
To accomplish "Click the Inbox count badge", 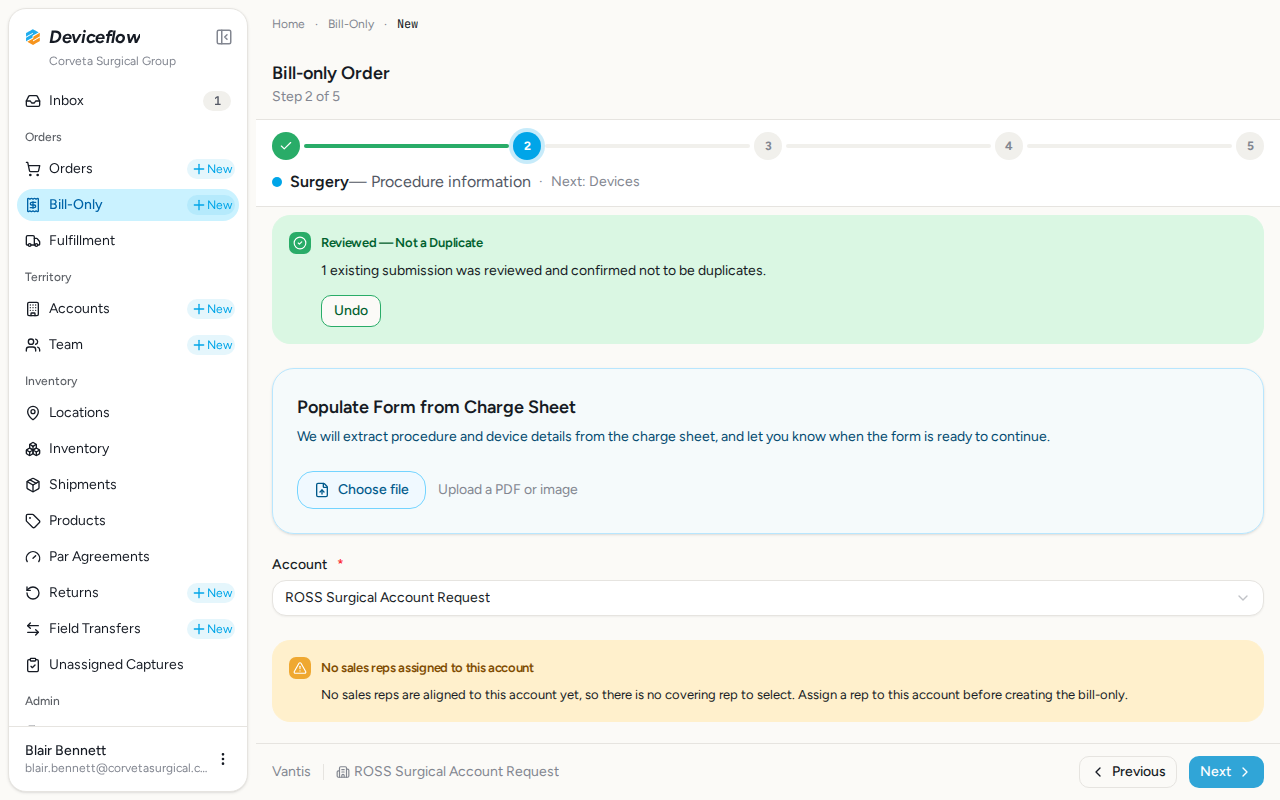I will pyautogui.click(x=217, y=101).
